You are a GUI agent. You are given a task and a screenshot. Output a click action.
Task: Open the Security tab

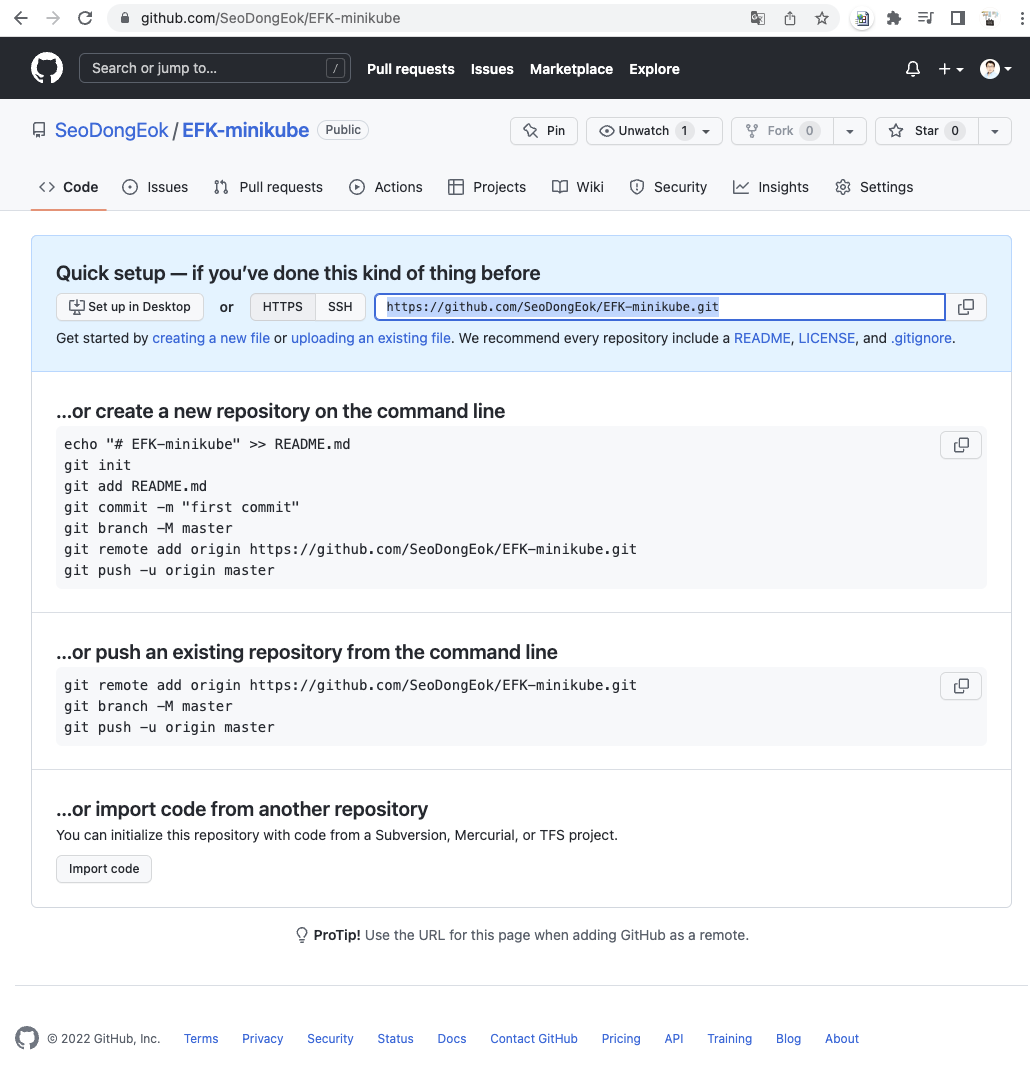[x=669, y=187]
